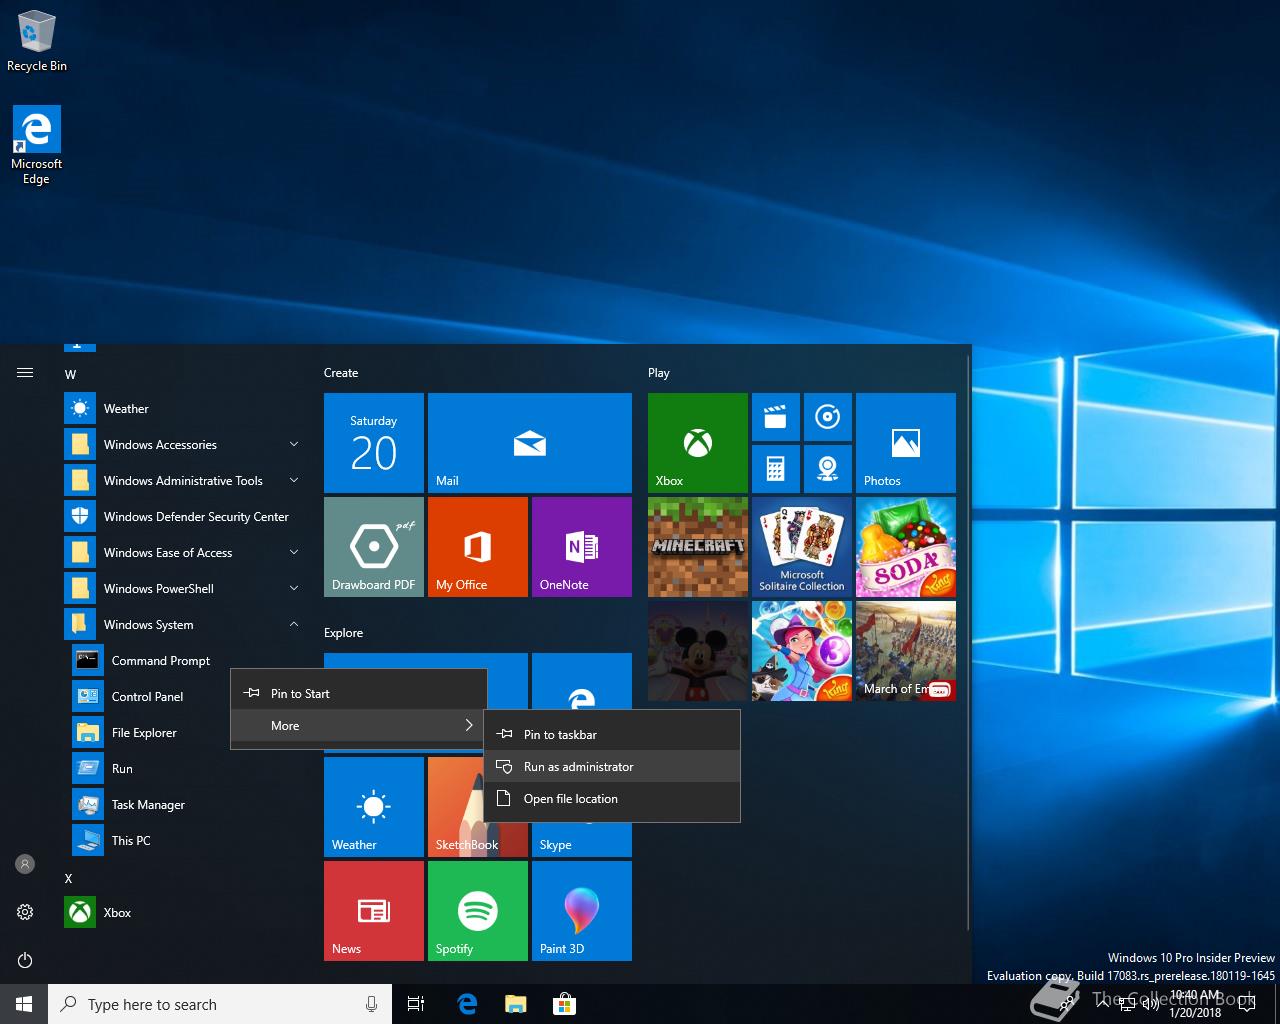Launch Task Manager
Viewport: 1280px width, 1024px height.
coord(184,804)
